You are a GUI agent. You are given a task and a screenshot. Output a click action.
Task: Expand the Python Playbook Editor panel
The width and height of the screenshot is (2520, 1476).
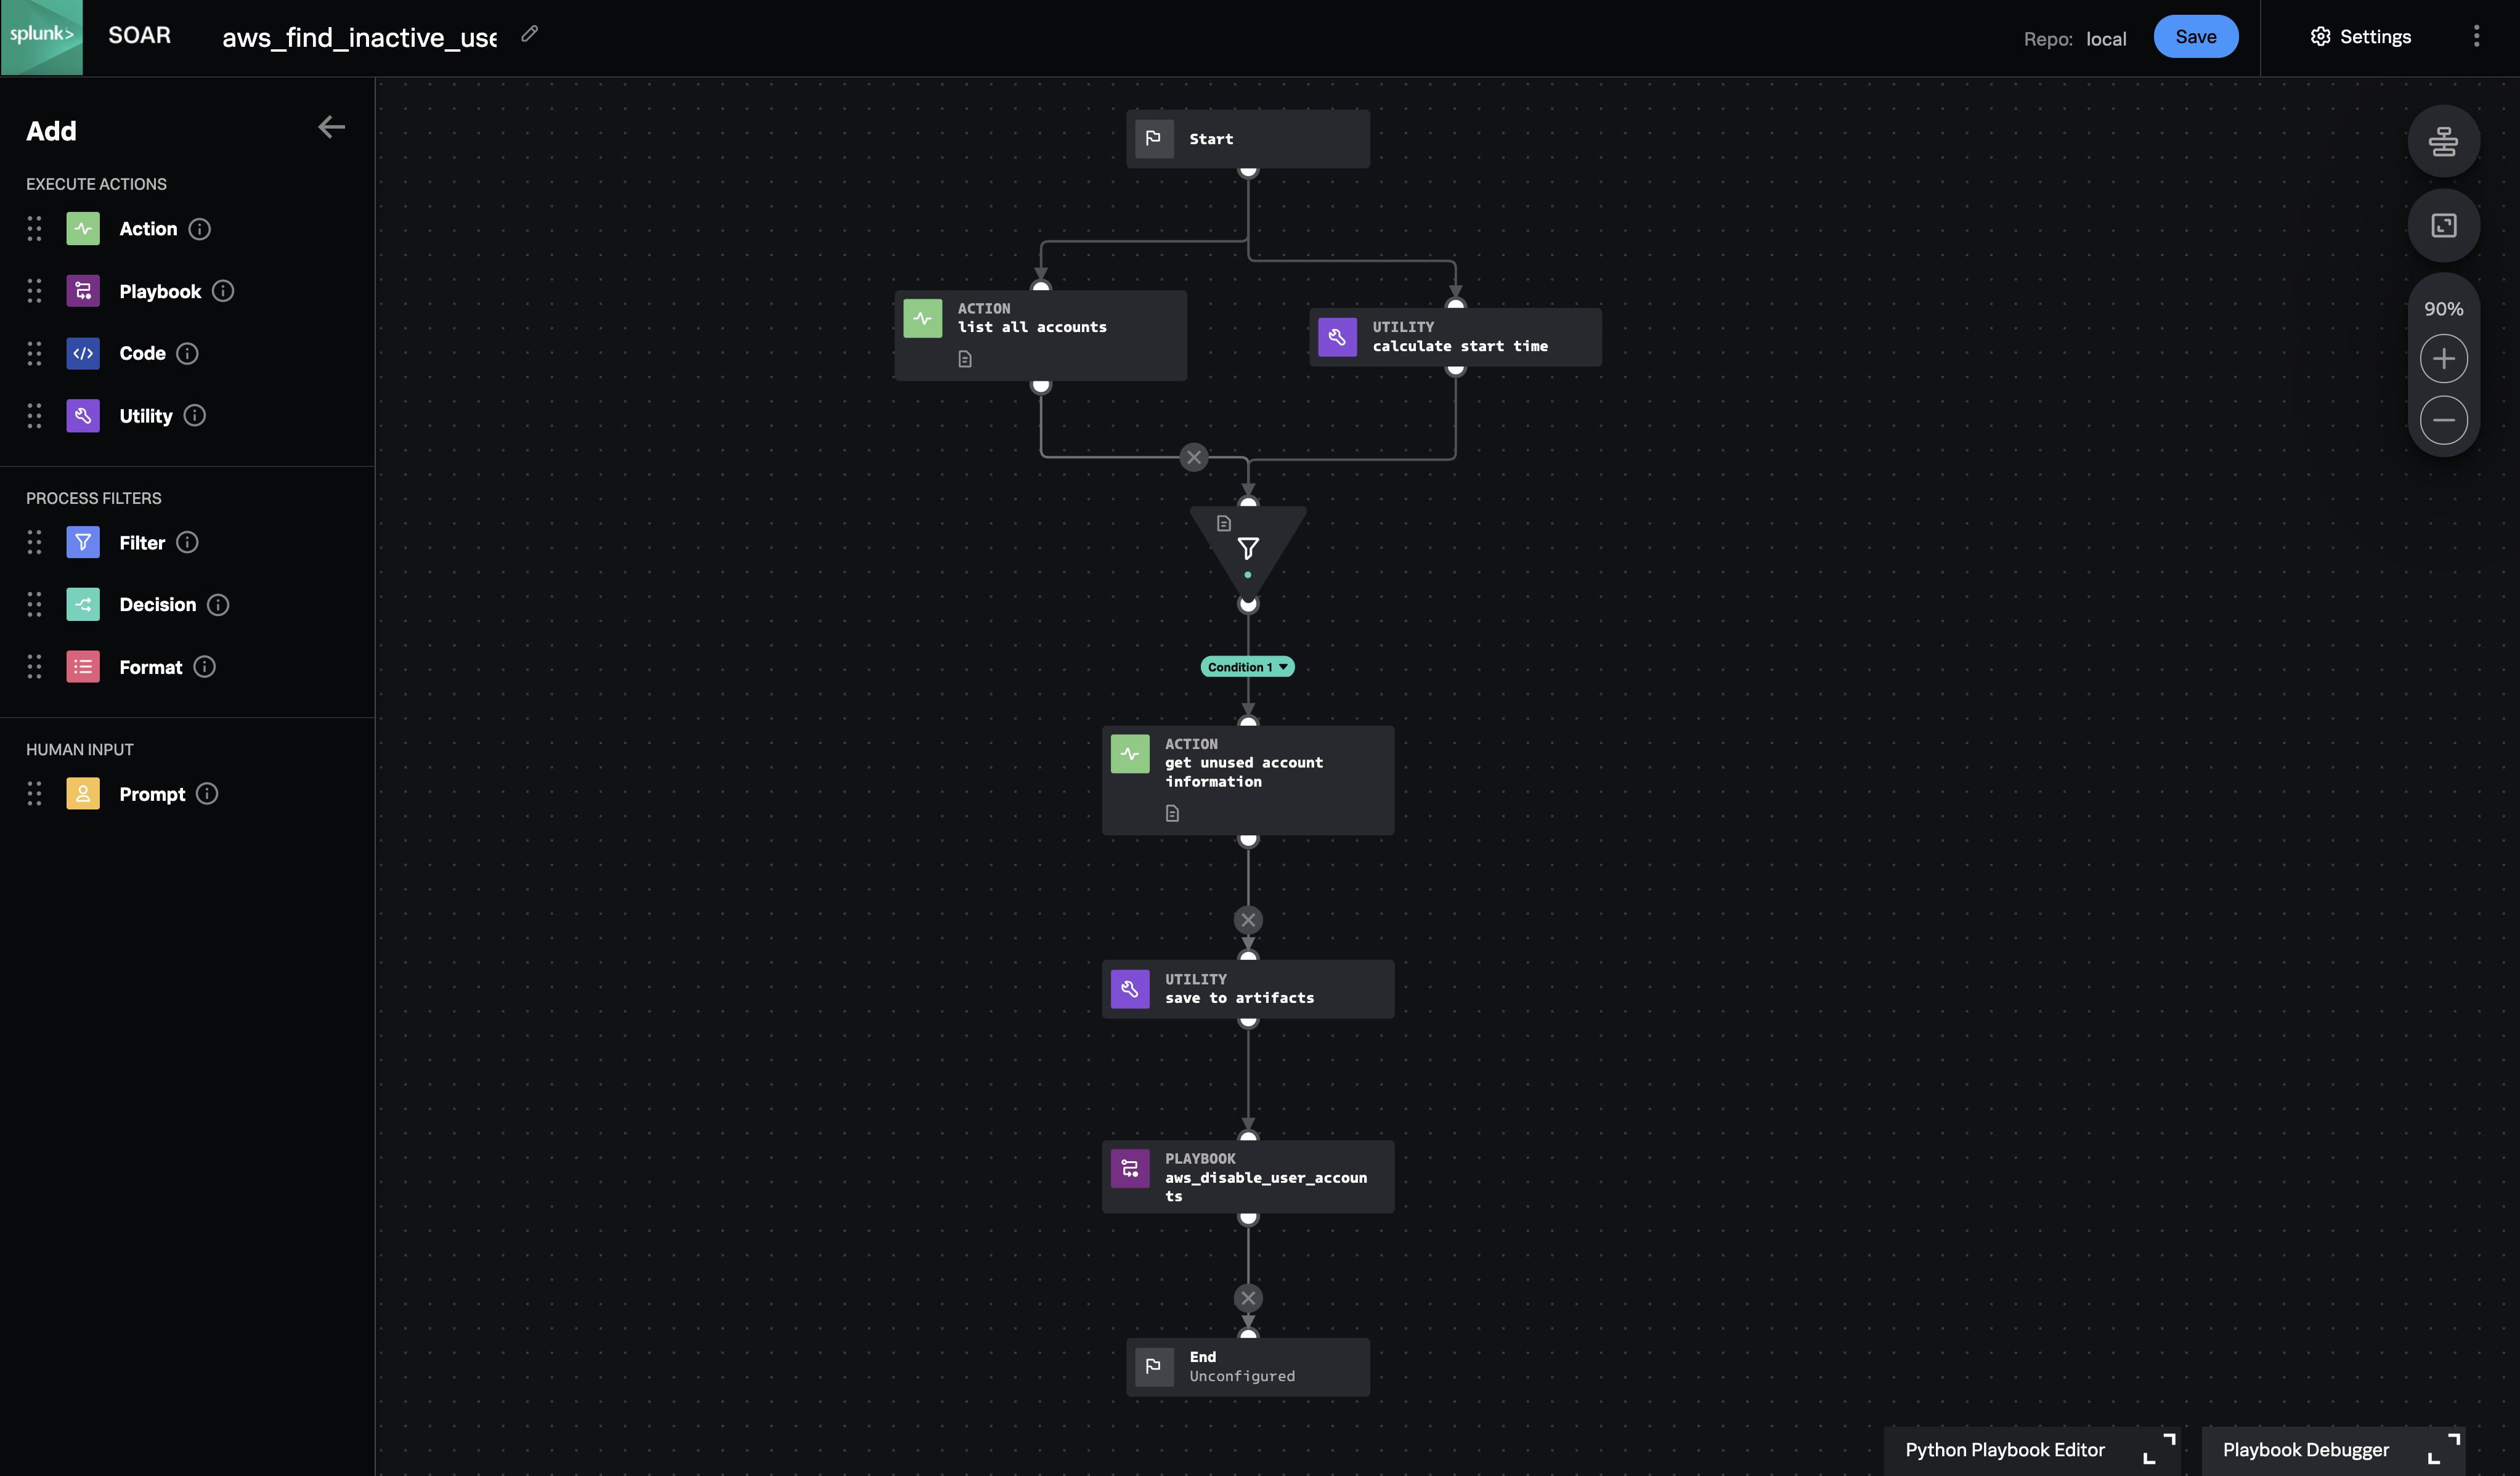coord(2158,1449)
